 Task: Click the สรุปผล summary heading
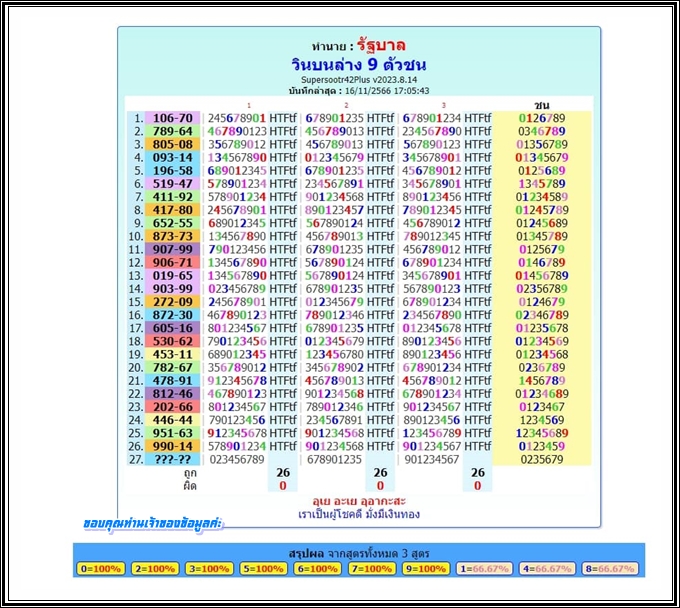[306, 553]
